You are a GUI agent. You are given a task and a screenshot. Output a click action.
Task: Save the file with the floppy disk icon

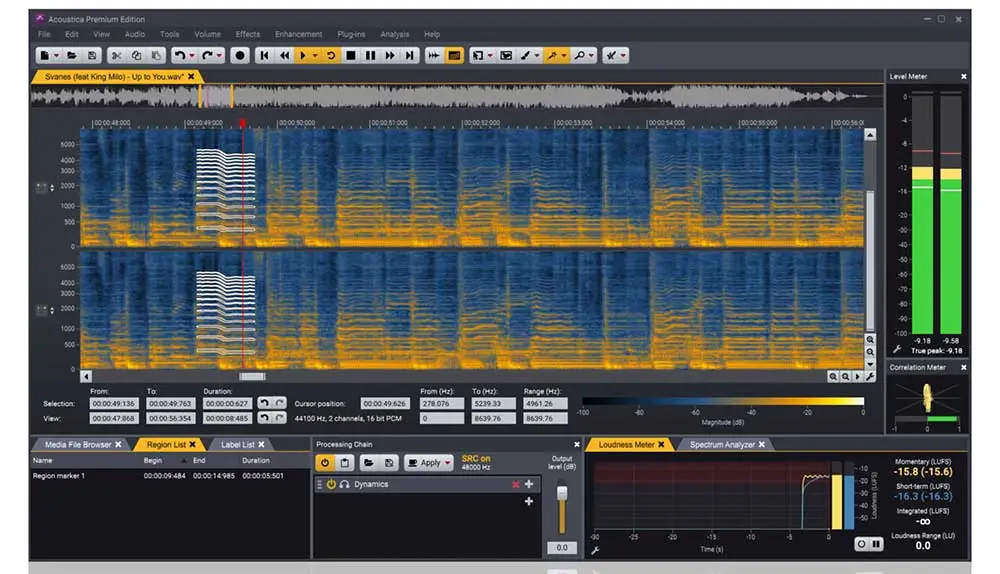tap(92, 56)
